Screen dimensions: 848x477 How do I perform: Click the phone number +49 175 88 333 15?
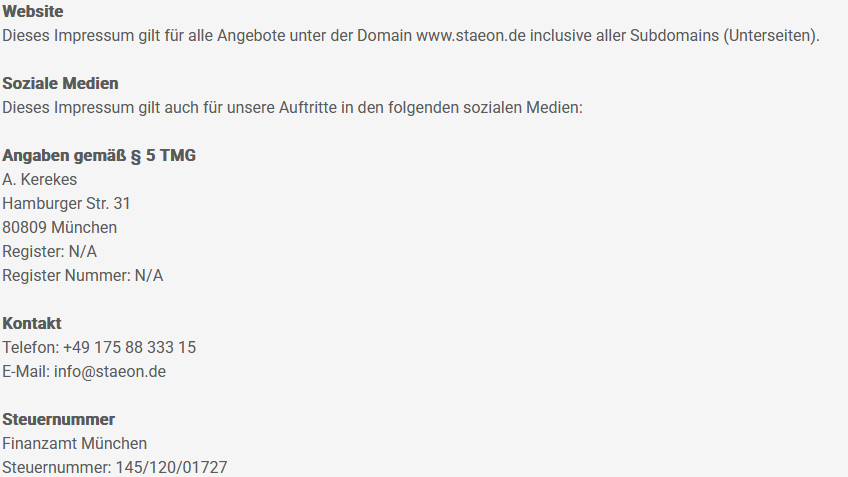point(129,348)
